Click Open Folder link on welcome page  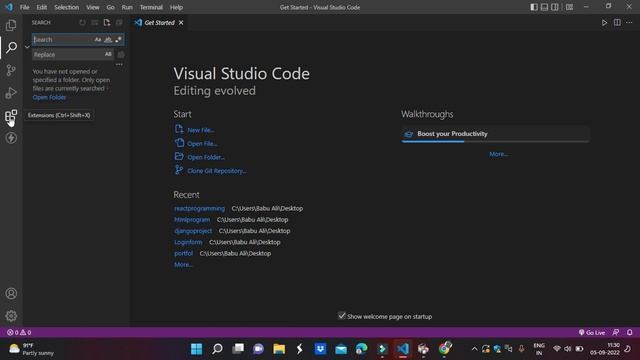[206, 157]
